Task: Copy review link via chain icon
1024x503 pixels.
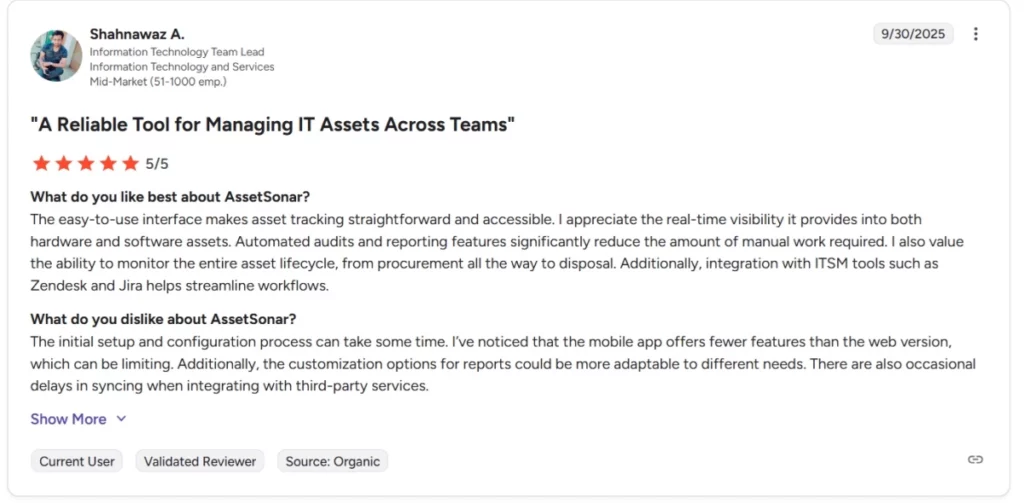Action: [975, 460]
